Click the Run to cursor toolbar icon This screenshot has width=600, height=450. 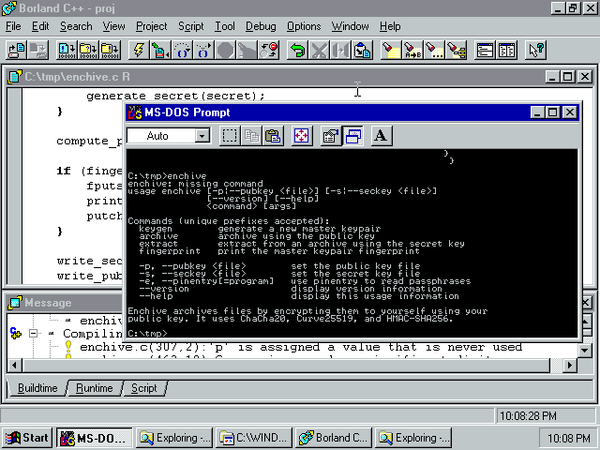160,50
